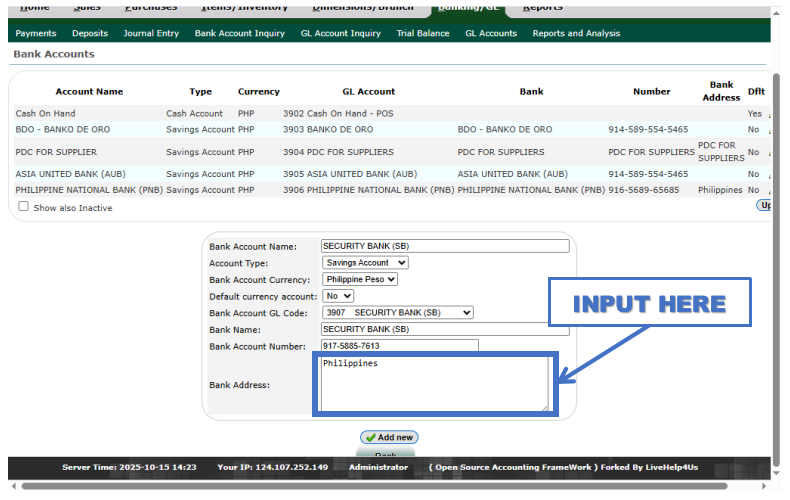The height and width of the screenshot is (500, 790).
Task: Expand the Bank Account GL Code dropdown
Action: (x=397, y=313)
